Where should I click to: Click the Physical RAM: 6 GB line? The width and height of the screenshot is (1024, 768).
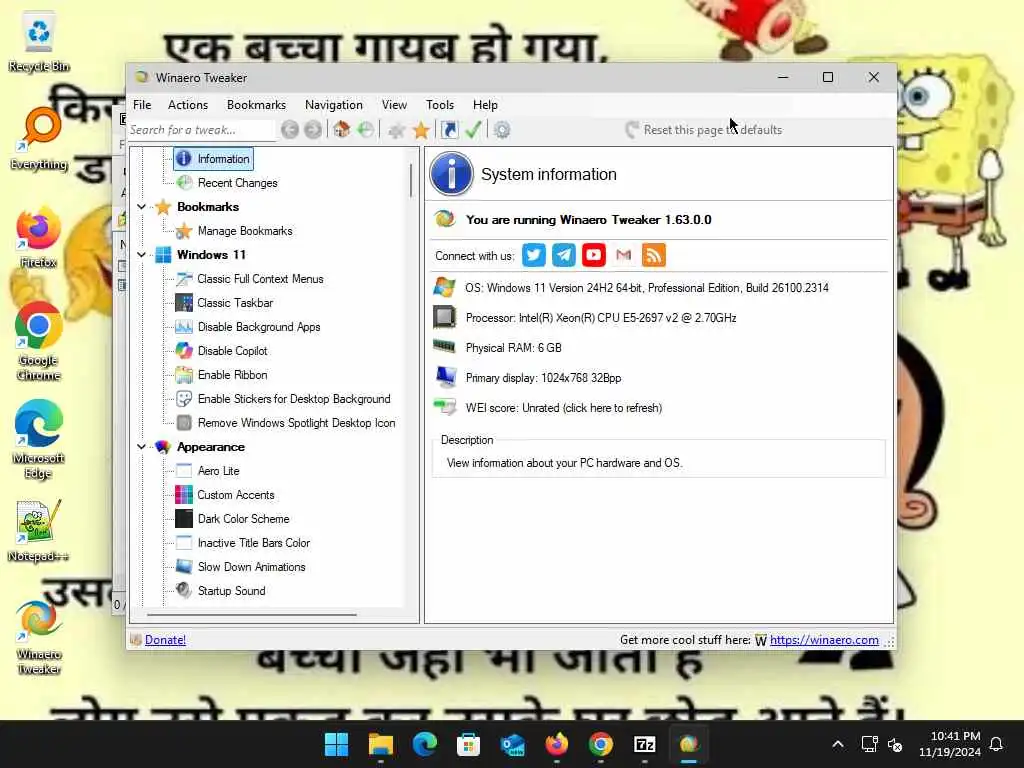[513, 348]
